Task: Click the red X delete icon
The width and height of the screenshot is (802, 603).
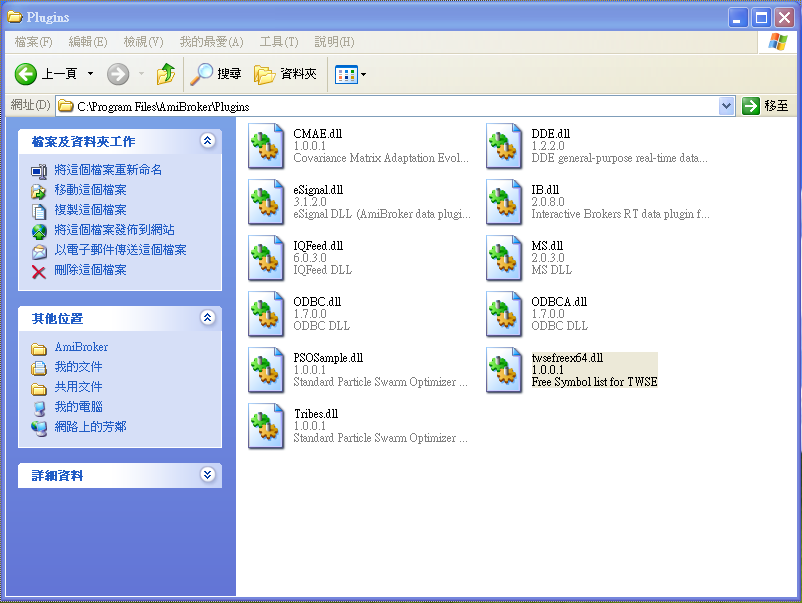Action: point(39,272)
